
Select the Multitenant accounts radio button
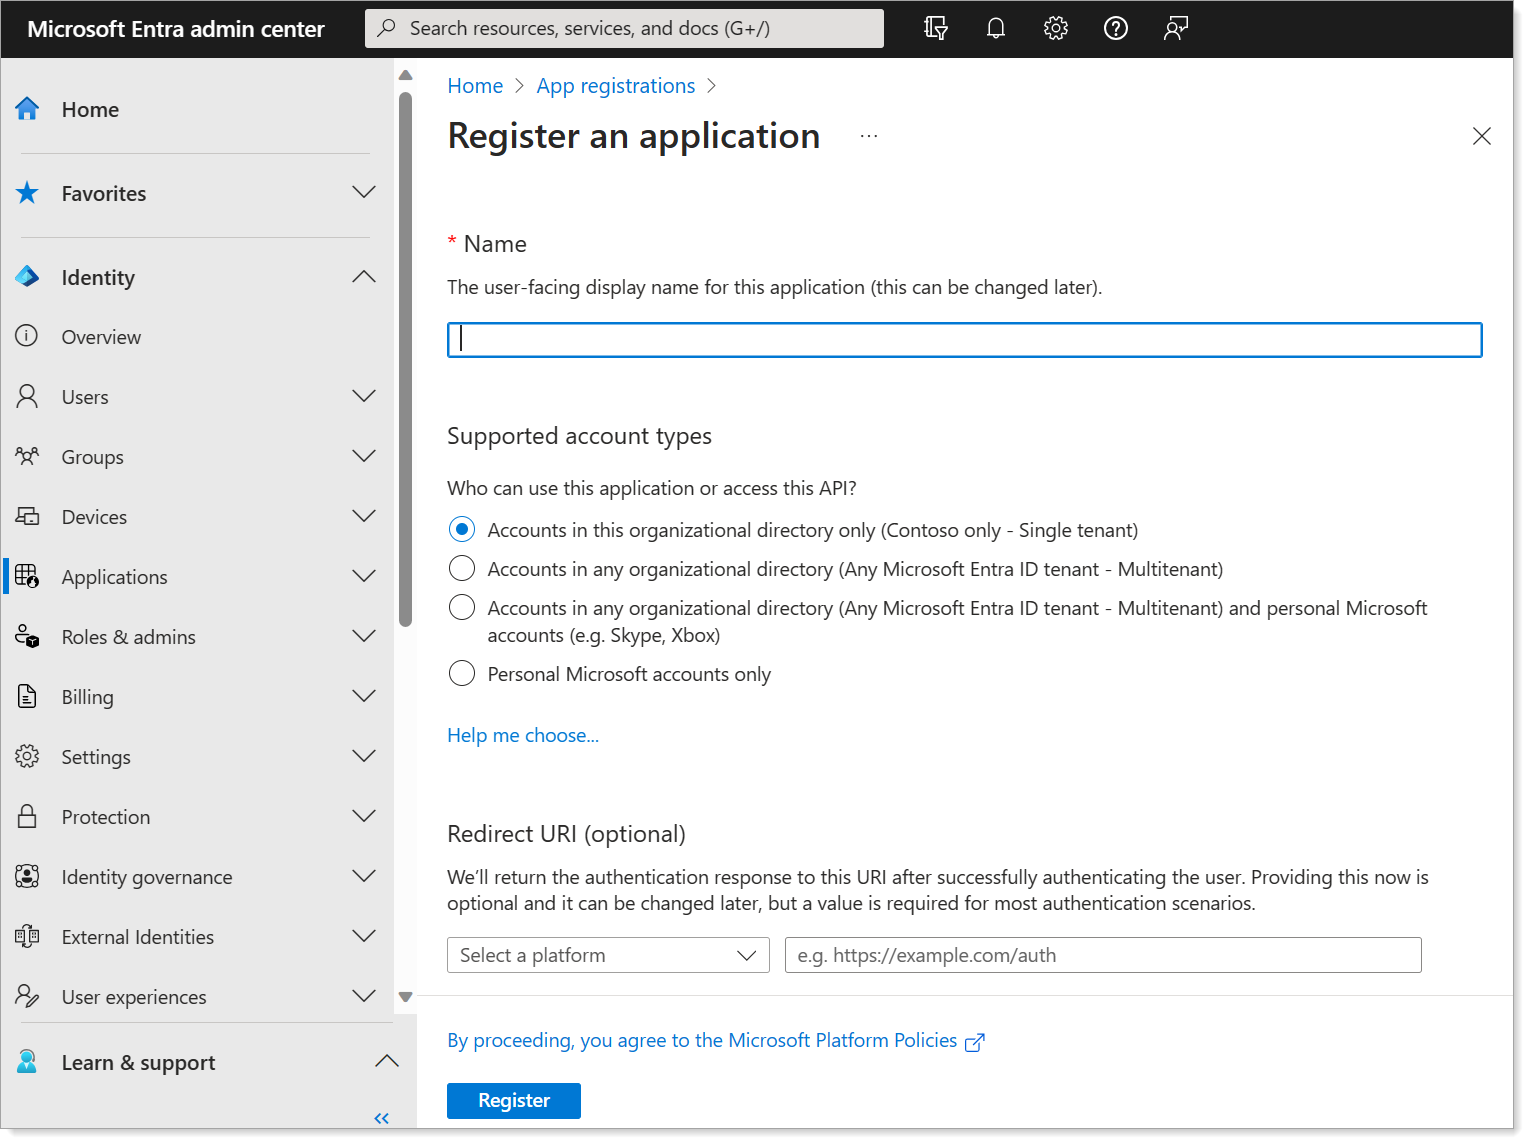click(x=461, y=568)
